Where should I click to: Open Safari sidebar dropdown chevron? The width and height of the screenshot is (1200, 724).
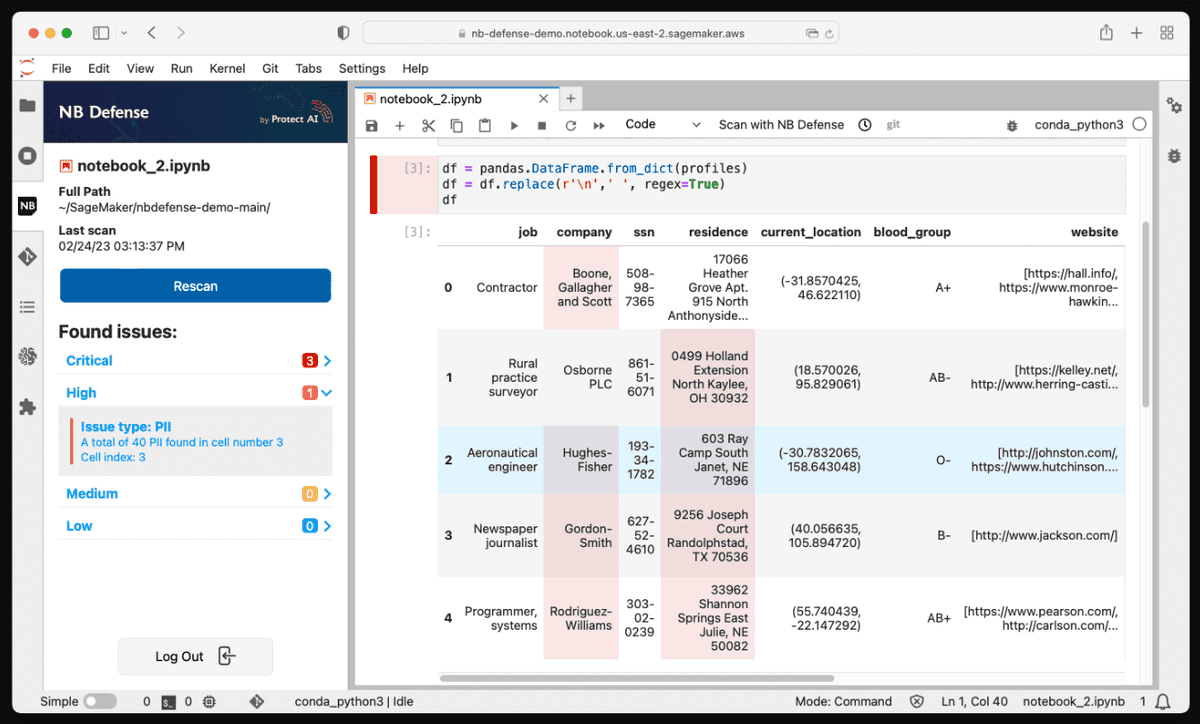click(124, 33)
